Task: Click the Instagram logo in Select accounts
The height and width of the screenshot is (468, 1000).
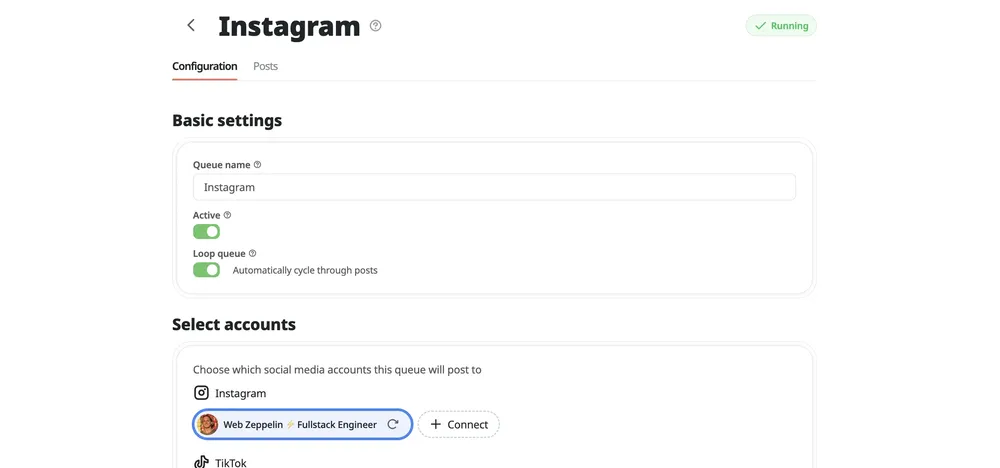Action: click(x=201, y=394)
